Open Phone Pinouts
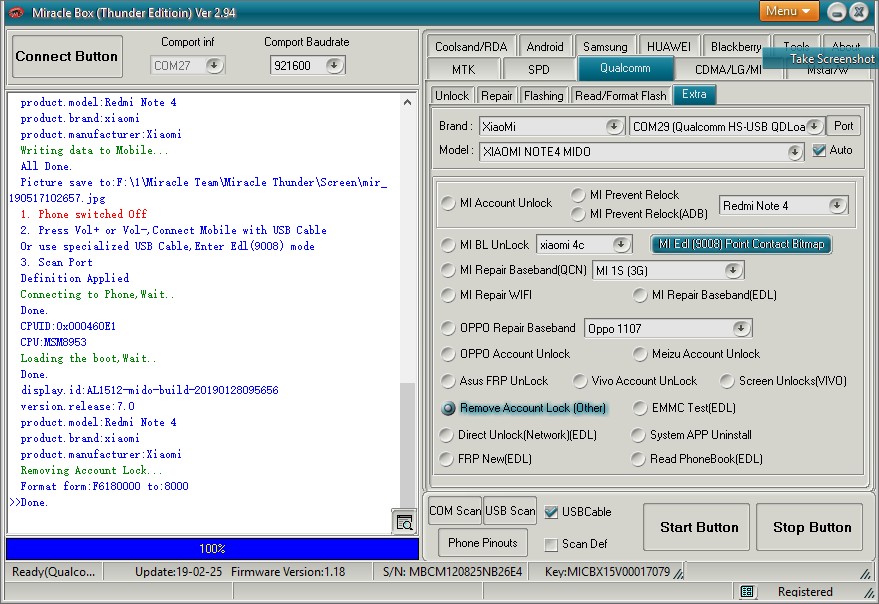Viewport: 879px width, 604px height. click(x=483, y=542)
